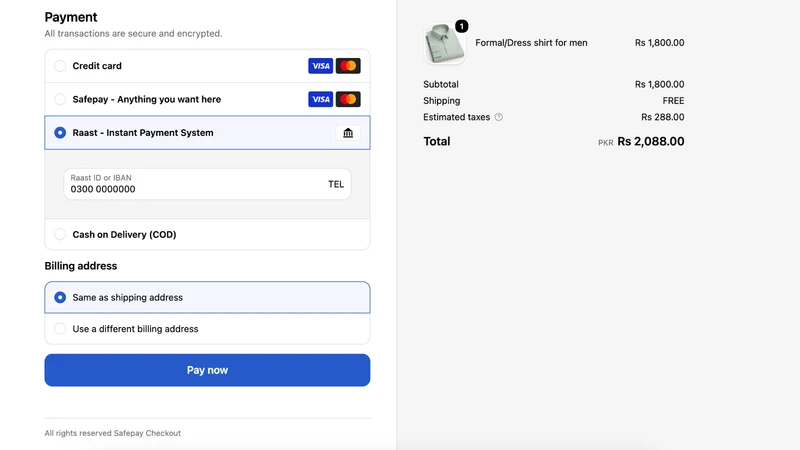Viewport: 800px width, 450px height.
Task: Click the Pay now button
Action: point(207,370)
